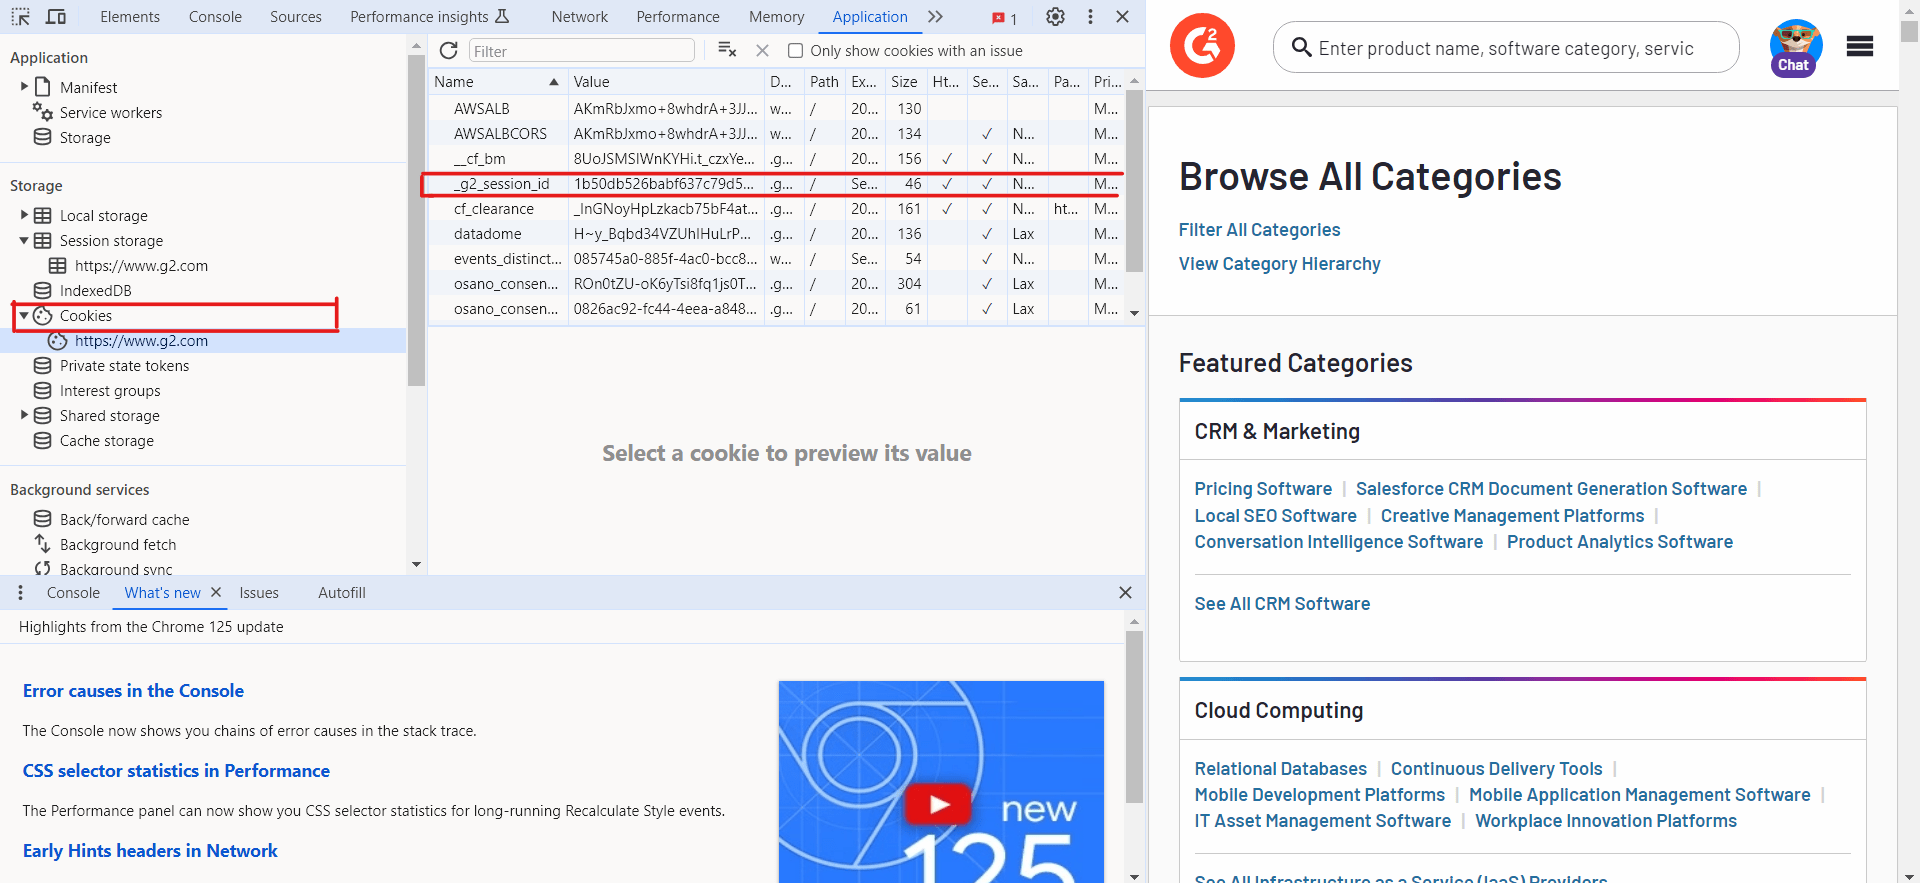
Task: Click the inspect element picker icon
Action: click(20, 17)
